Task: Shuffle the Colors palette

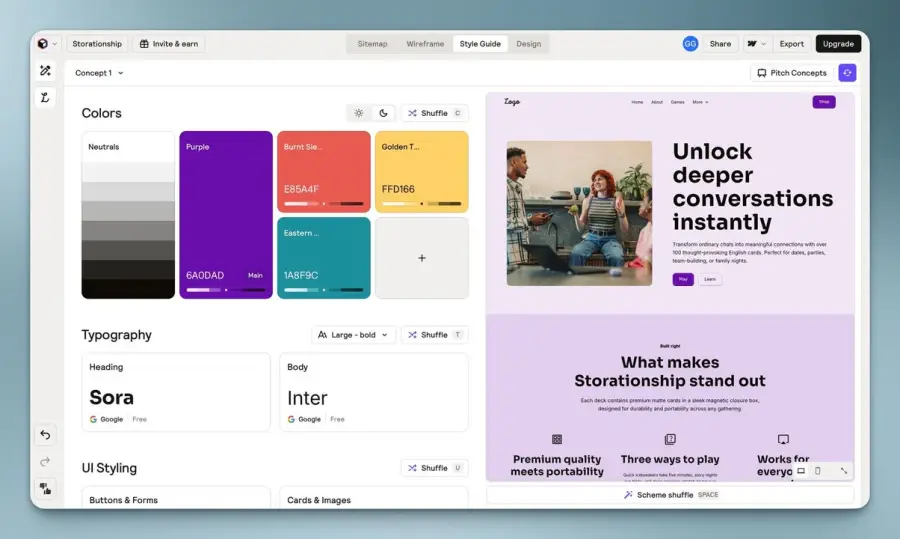Action: (435, 113)
